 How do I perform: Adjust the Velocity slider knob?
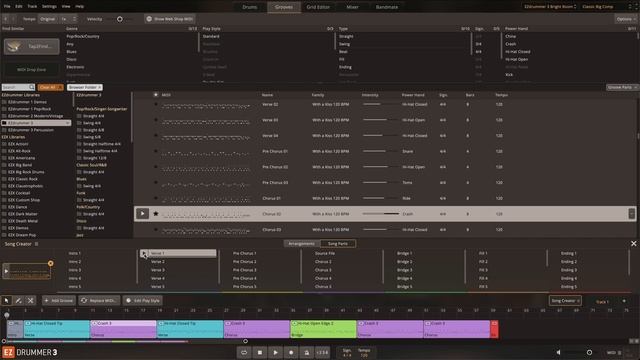(120, 19)
